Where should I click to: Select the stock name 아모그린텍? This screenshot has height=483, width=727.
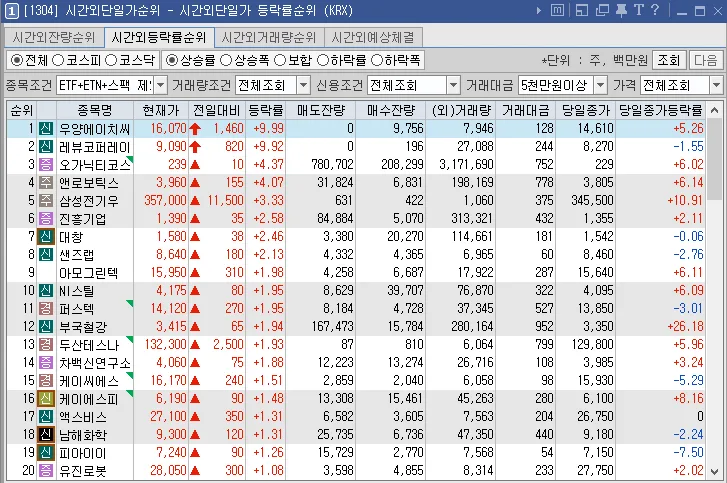[x=89, y=273]
